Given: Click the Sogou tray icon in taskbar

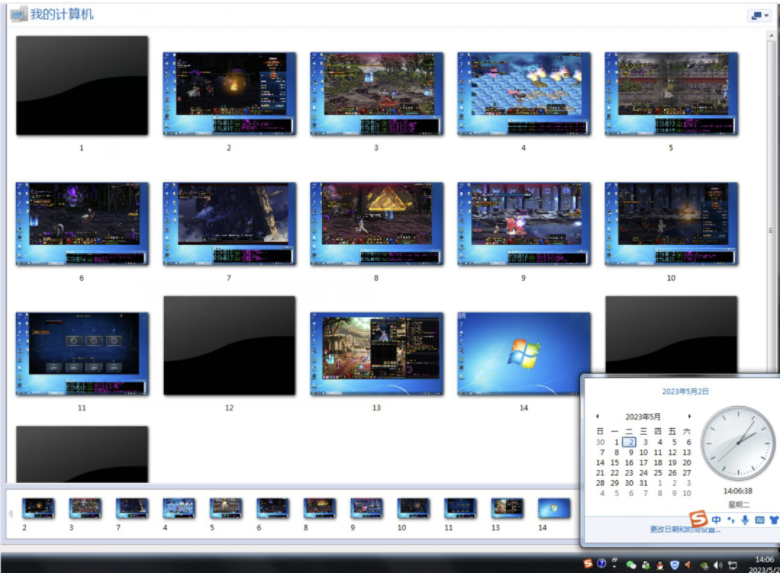Looking at the screenshot, I should [588, 564].
